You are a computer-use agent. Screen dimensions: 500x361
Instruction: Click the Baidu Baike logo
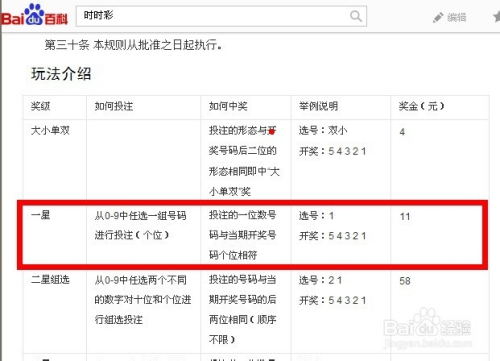(34, 15)
